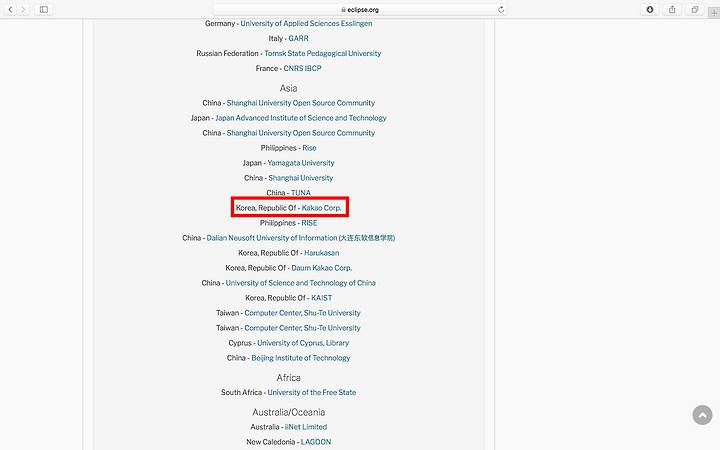Open the Beijing Institute of Technology link
The width and height of the screenshot is (720, 450).
tap(301, 358)
